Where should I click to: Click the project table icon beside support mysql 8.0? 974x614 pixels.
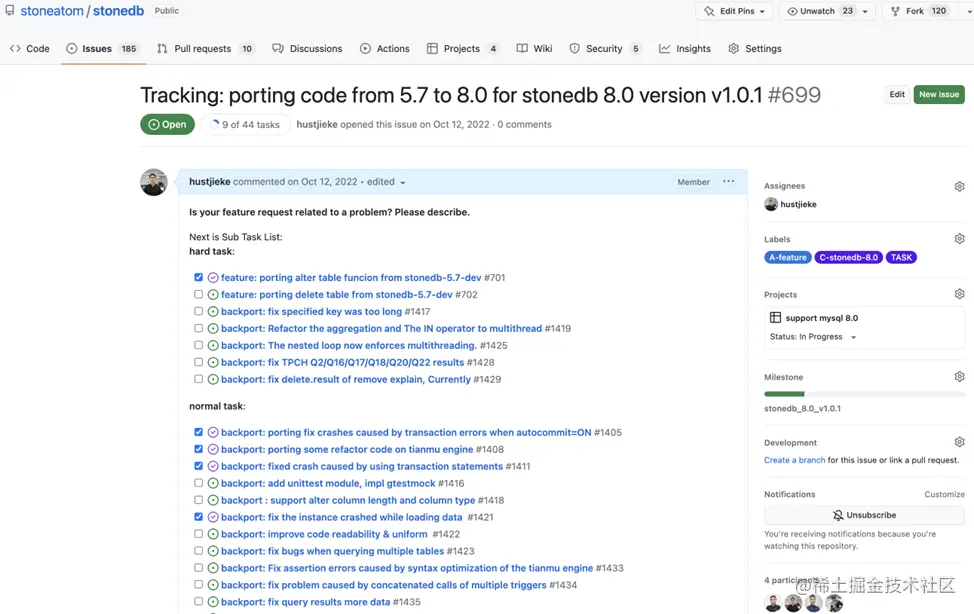[775, 318]
